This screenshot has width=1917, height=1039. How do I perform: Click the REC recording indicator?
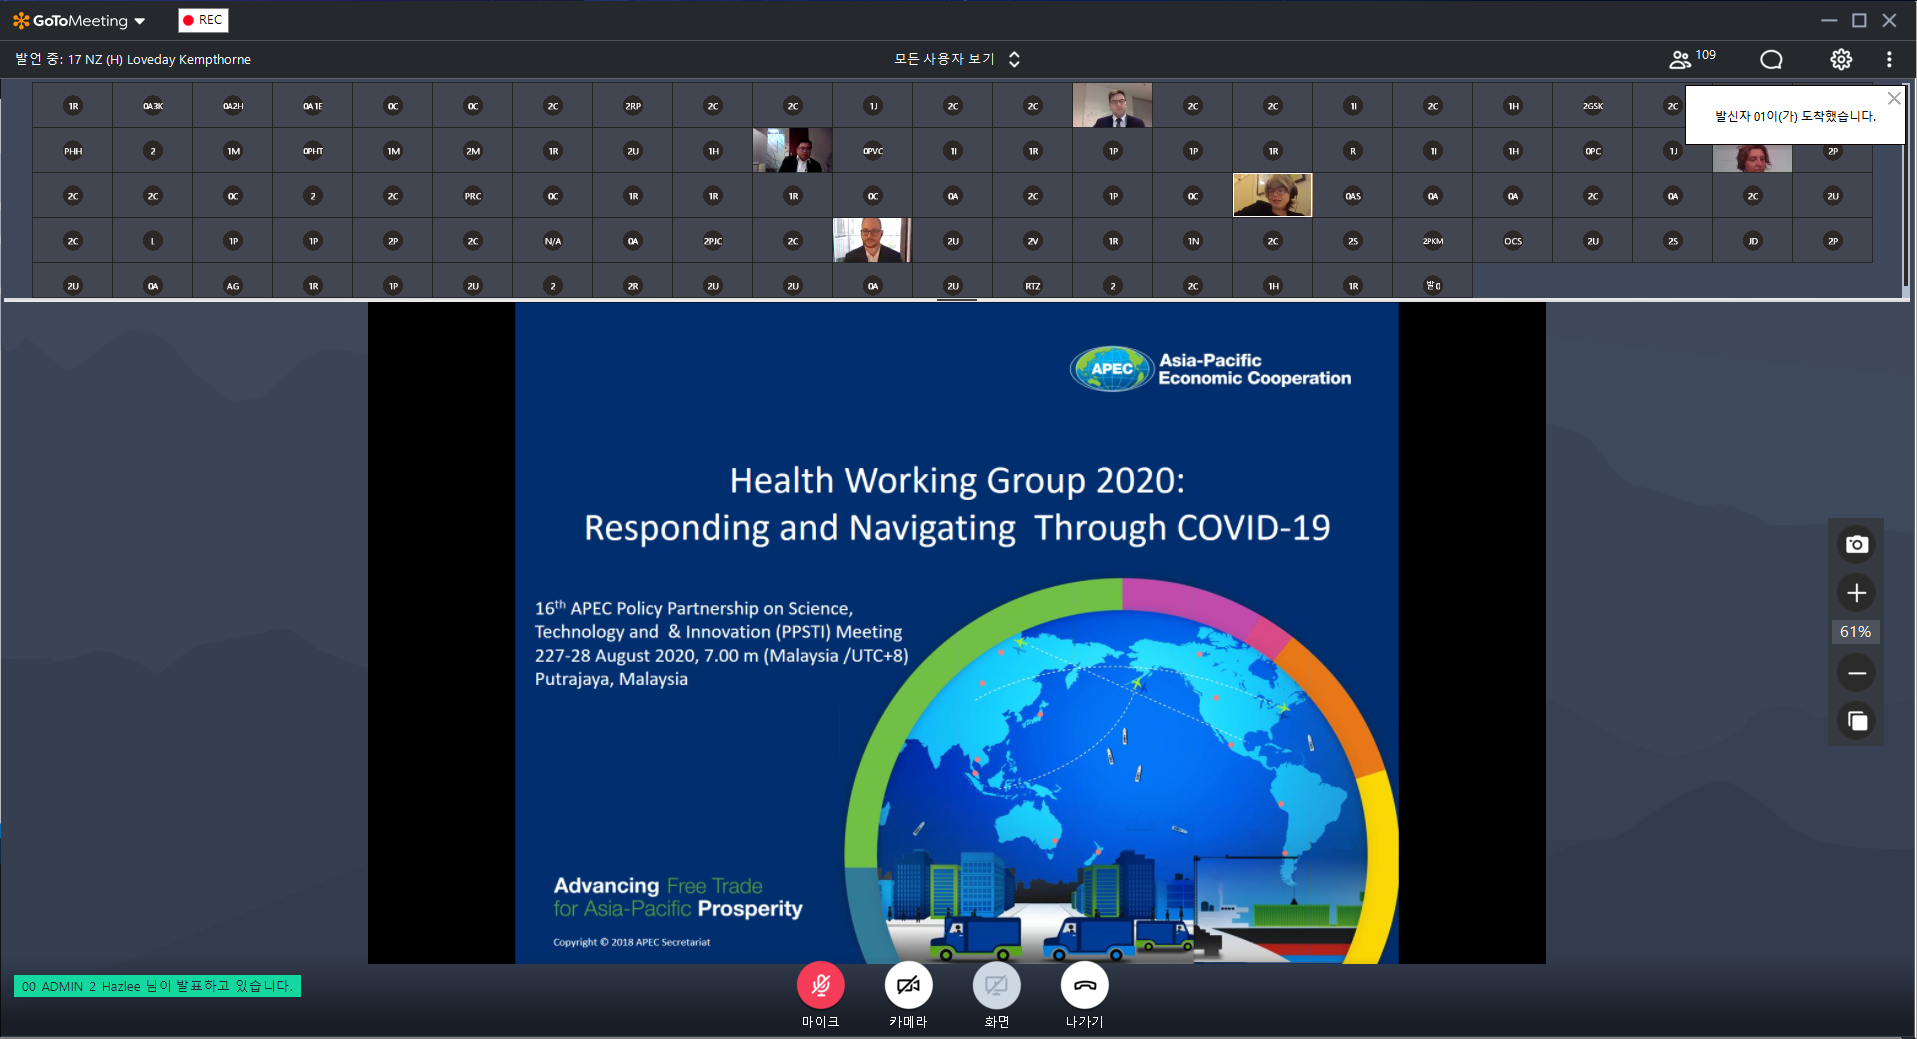tap(203, 20)
